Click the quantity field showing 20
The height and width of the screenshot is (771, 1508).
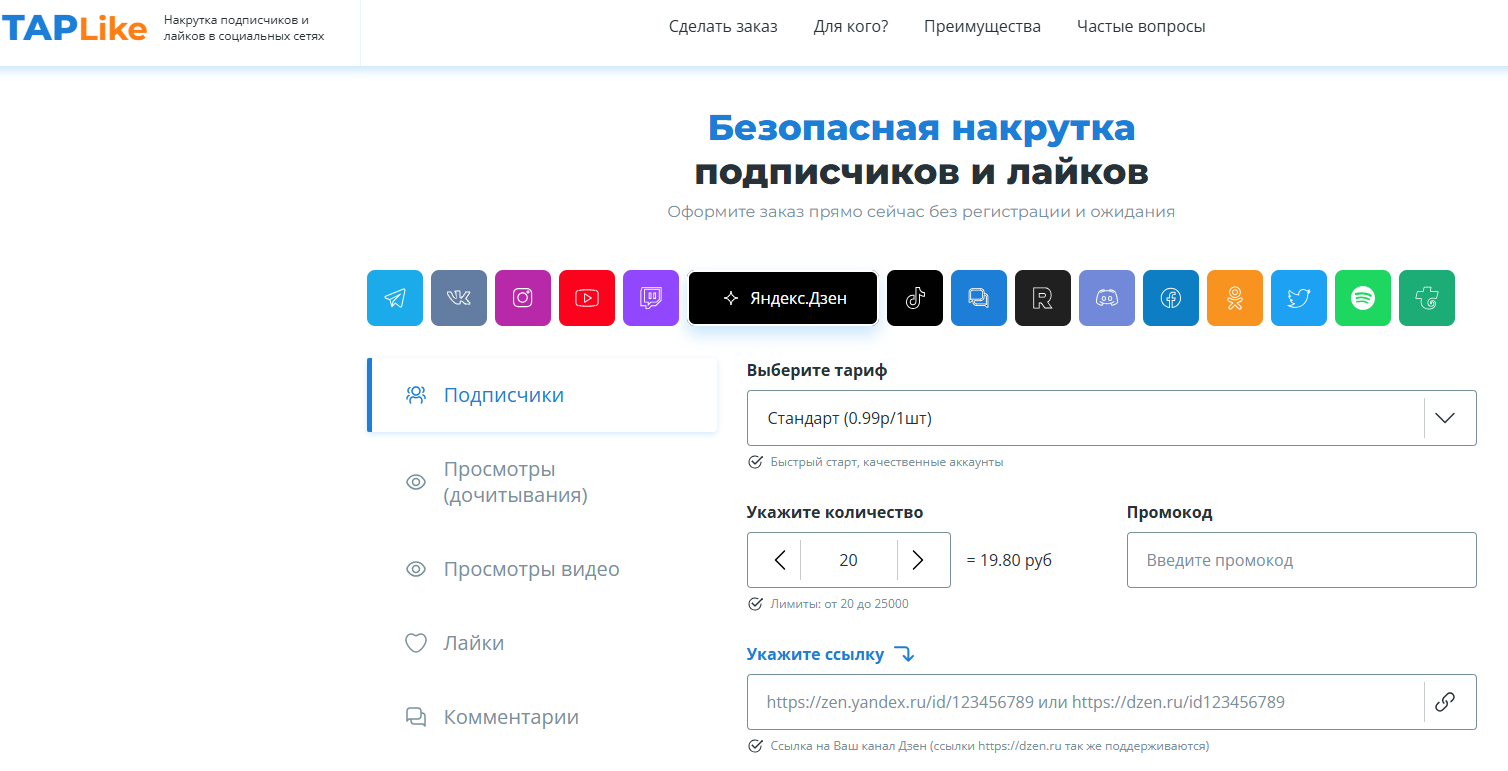pos(849,560)
